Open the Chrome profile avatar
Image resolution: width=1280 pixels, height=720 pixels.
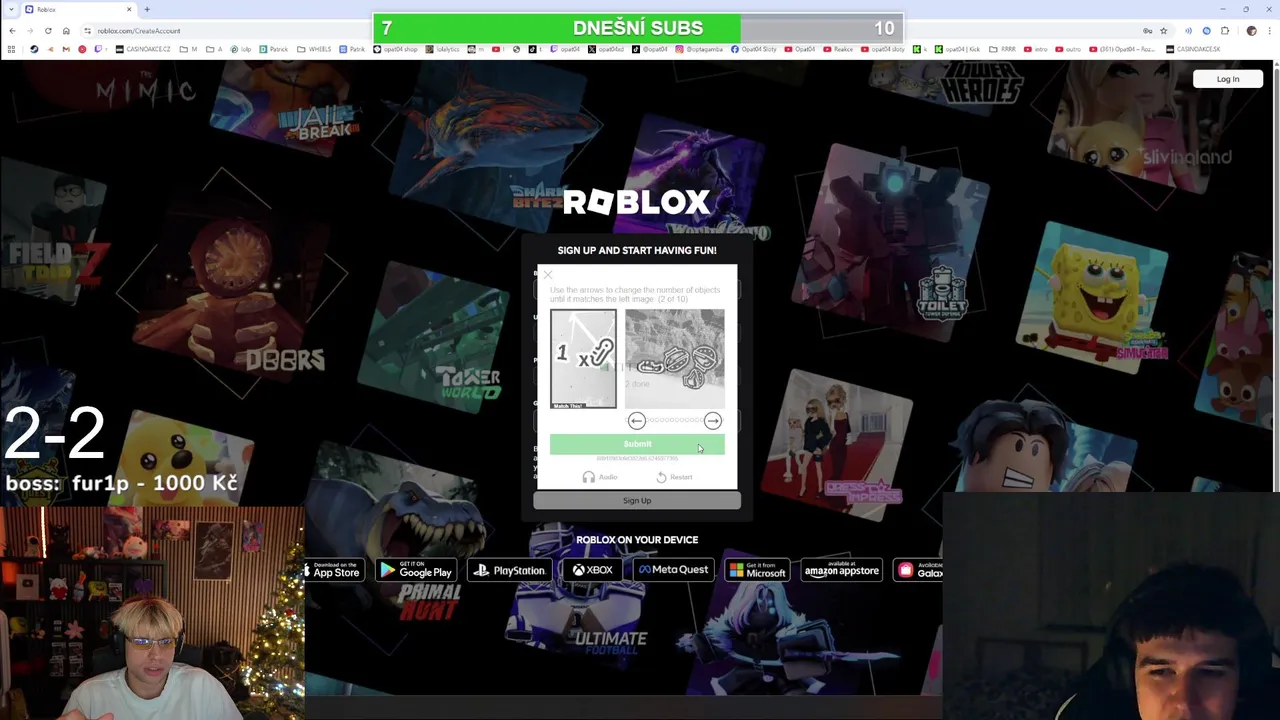click(x=1251, y=31)
